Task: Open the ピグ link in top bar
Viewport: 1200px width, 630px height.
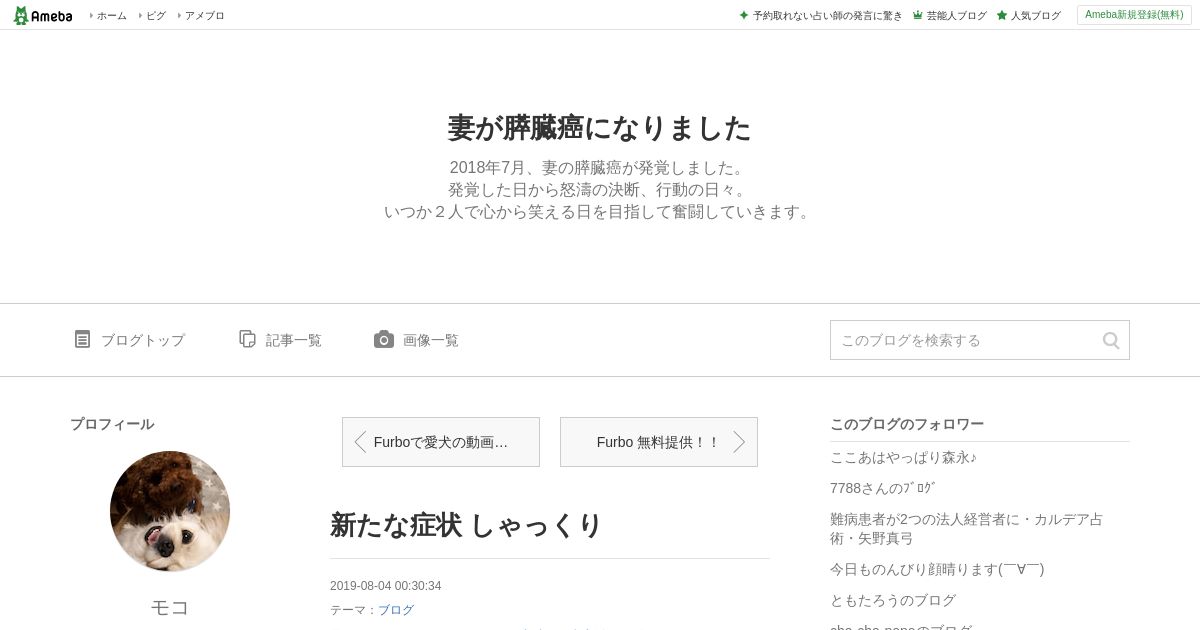Action: coord(156,16)
